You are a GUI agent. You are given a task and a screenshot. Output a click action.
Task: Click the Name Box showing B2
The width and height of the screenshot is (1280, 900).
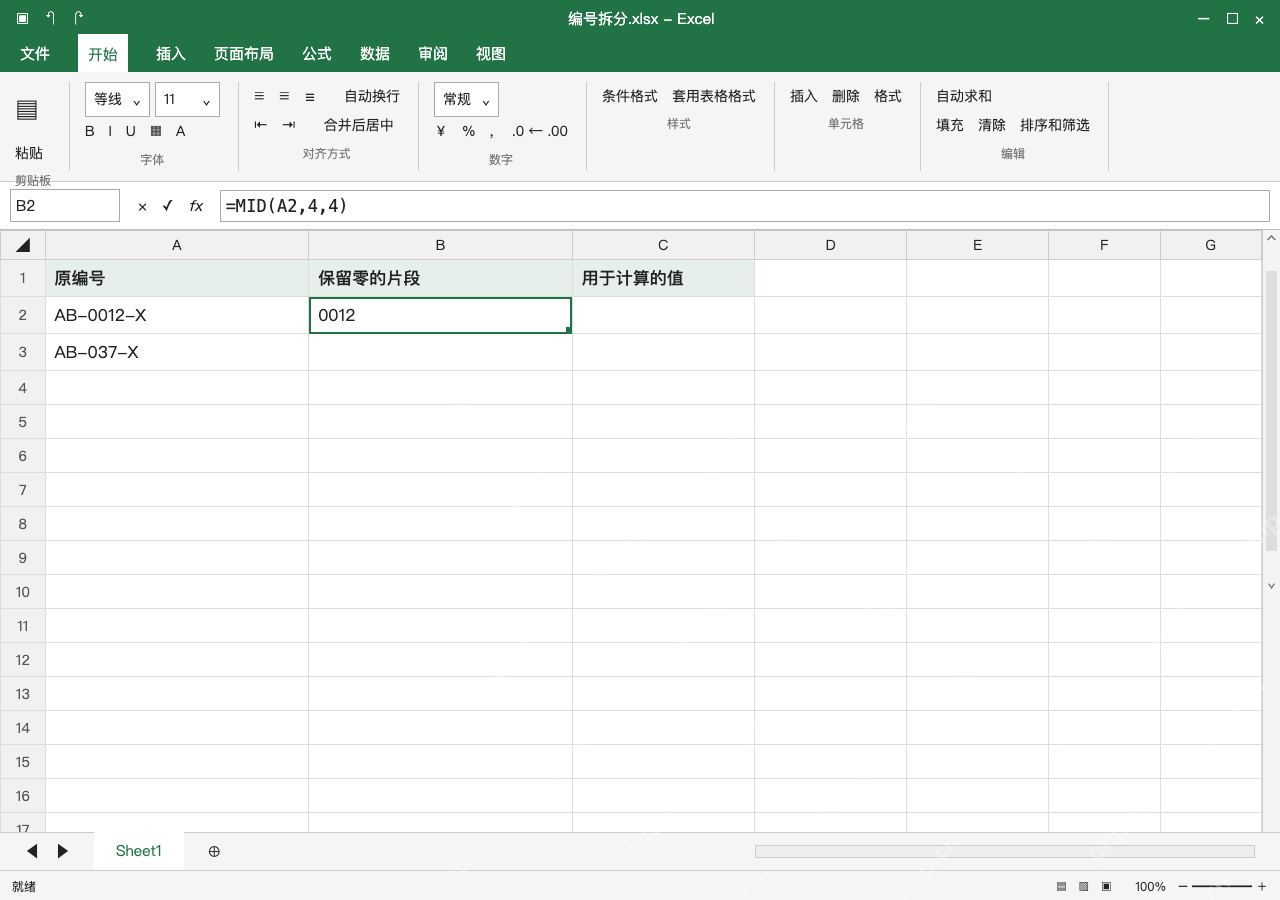pos(65,206)
